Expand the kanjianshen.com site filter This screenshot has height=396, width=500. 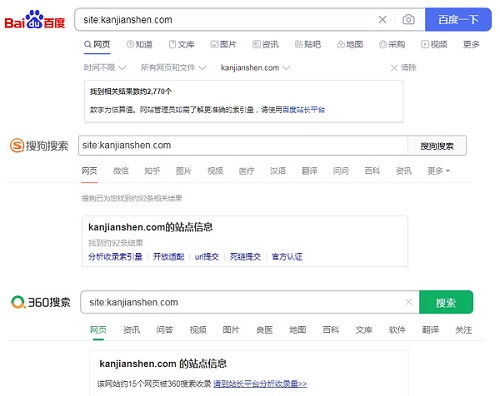click(x=255, y=68)
